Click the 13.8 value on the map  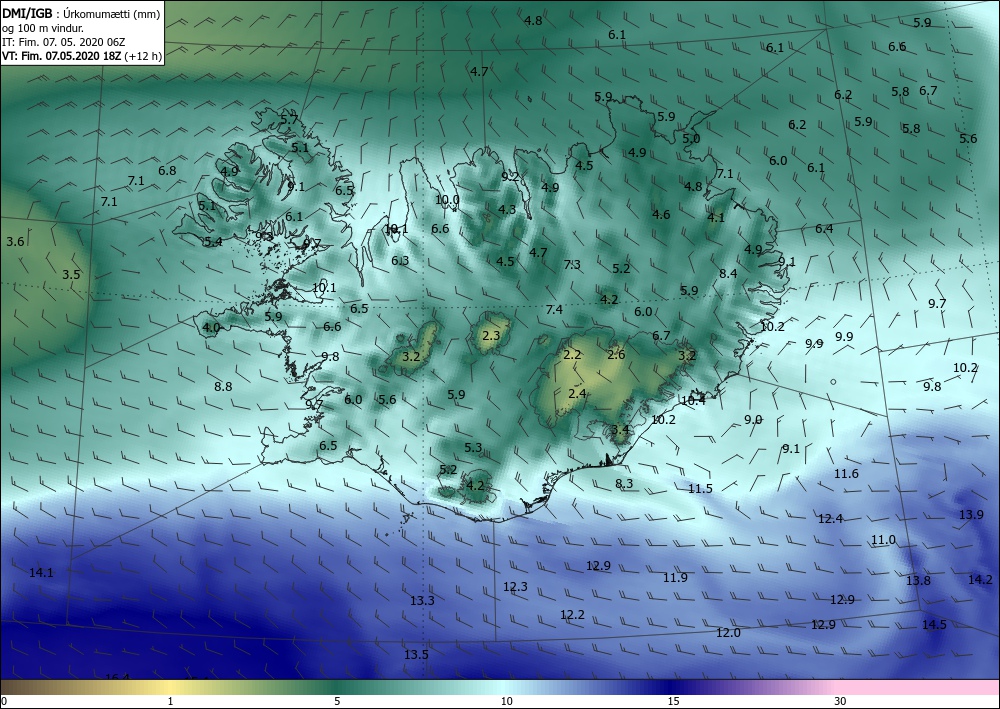(x=918, y=580)
